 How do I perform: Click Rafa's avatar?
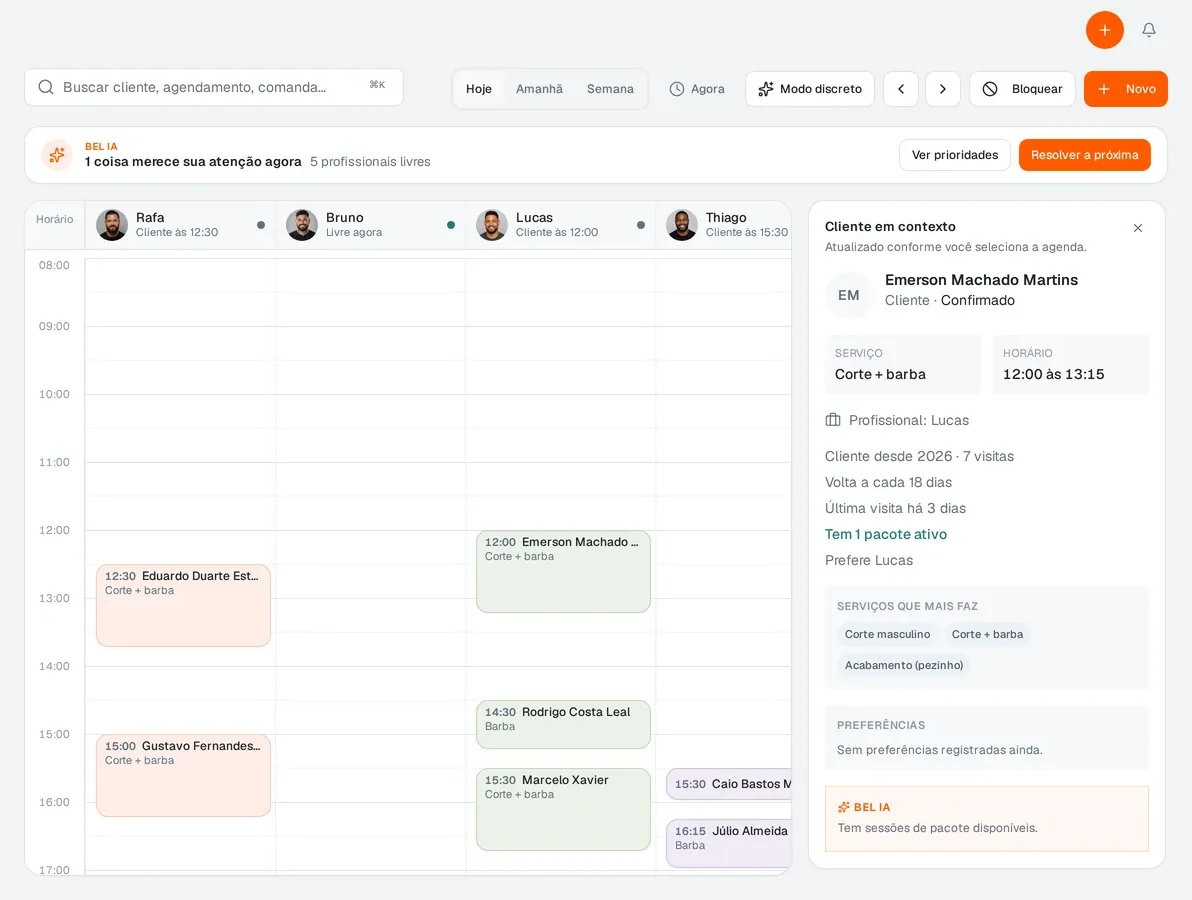pyautogui.click(x=112, y=225)
